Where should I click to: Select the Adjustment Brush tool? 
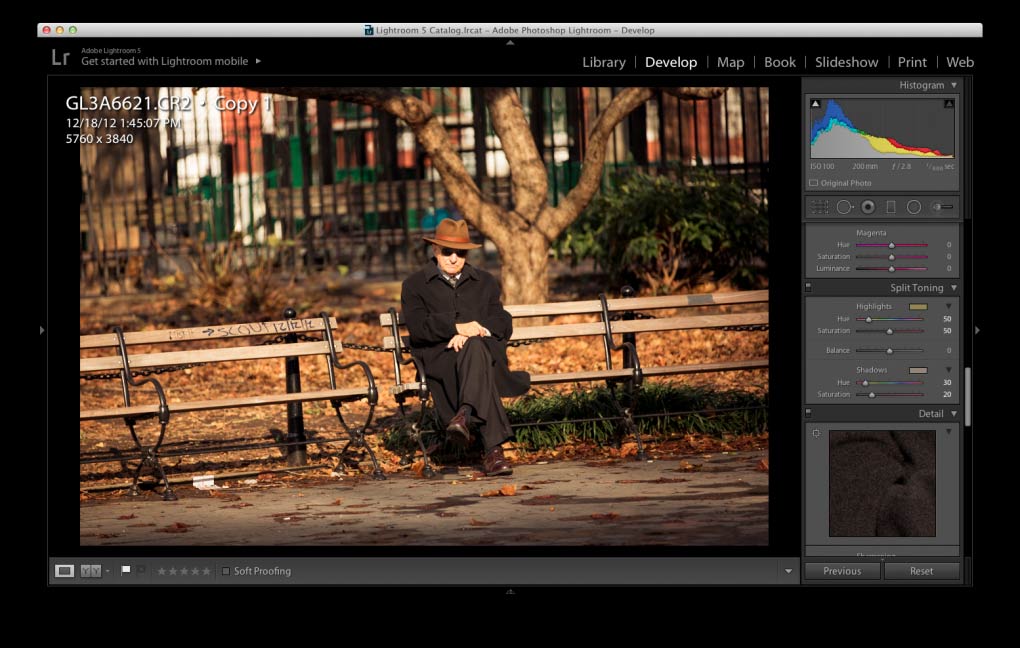click(940, 207)
